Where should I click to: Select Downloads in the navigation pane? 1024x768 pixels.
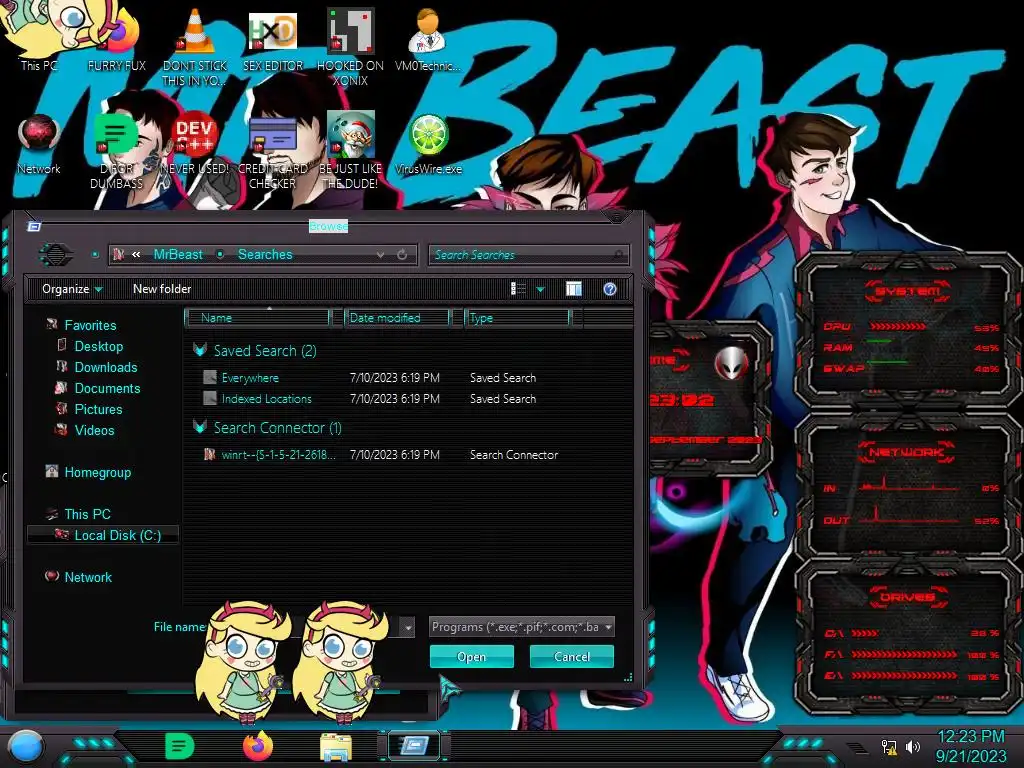click(106, 367)
